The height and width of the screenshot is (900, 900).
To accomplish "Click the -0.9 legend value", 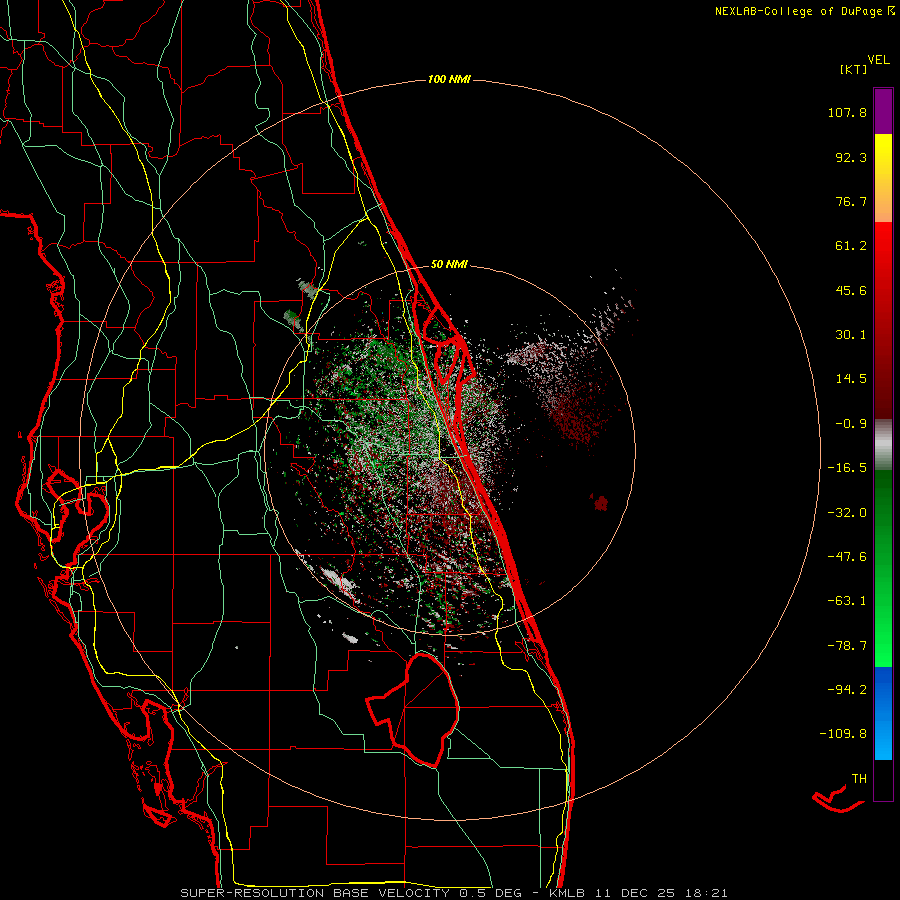I will [x=851, y=424].
